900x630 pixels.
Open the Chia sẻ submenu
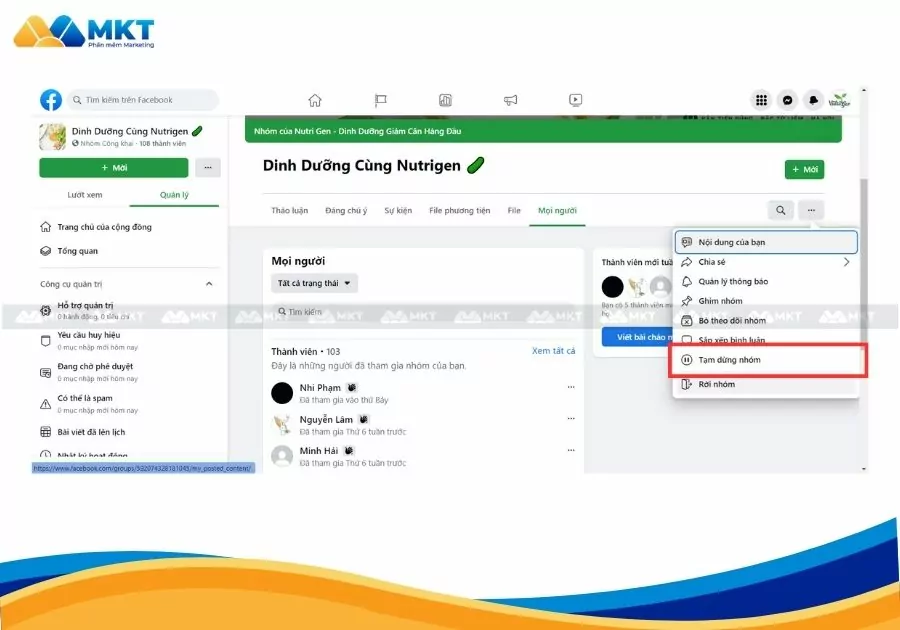point(766,262)
